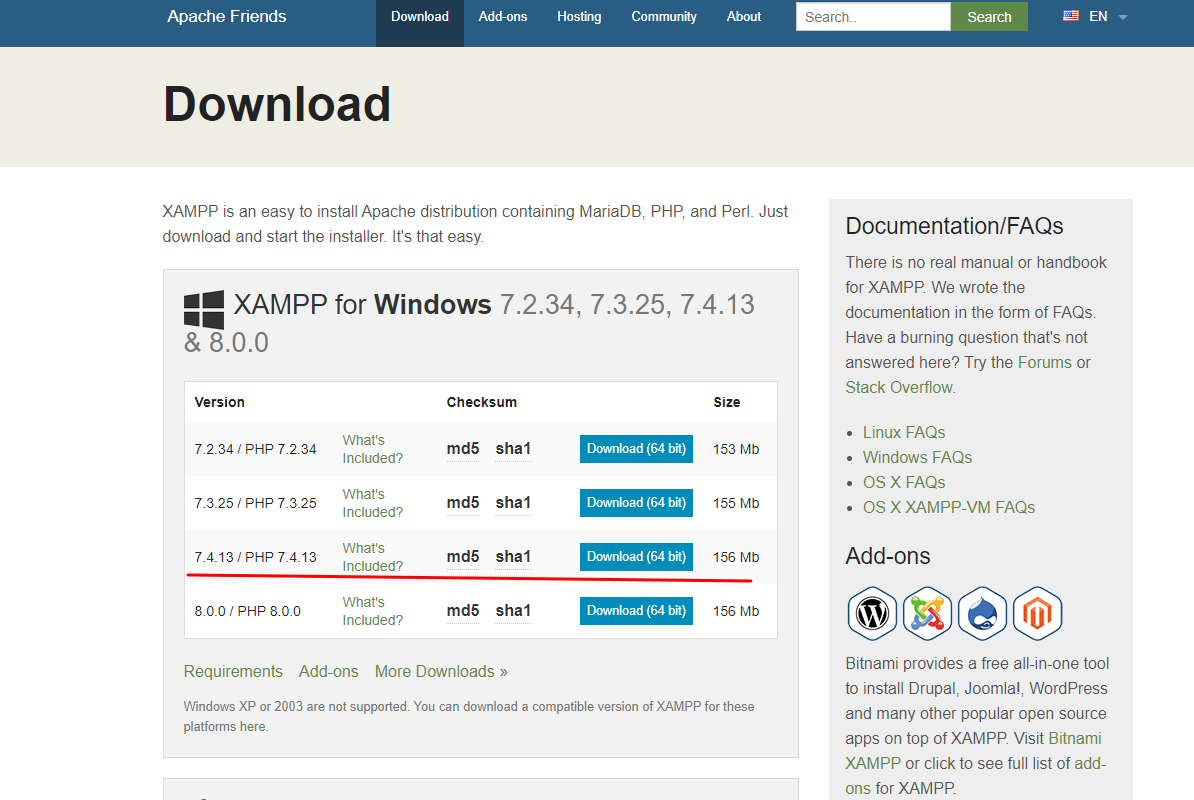
Task: Select the '153 Mb' size cell
Action: coord(736,449)
